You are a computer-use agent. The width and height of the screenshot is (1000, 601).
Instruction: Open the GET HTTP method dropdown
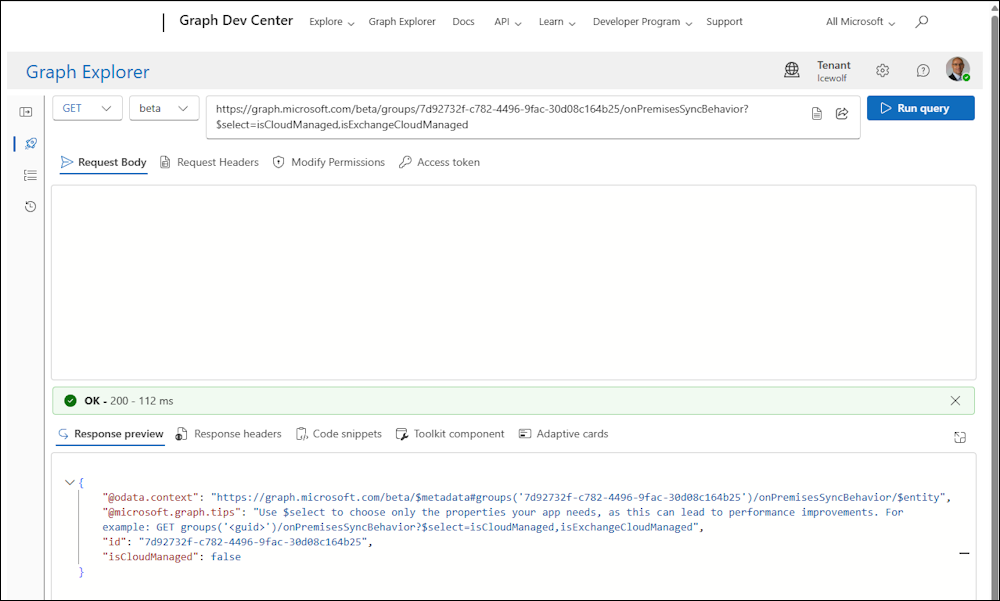click(x=87, y=108)
